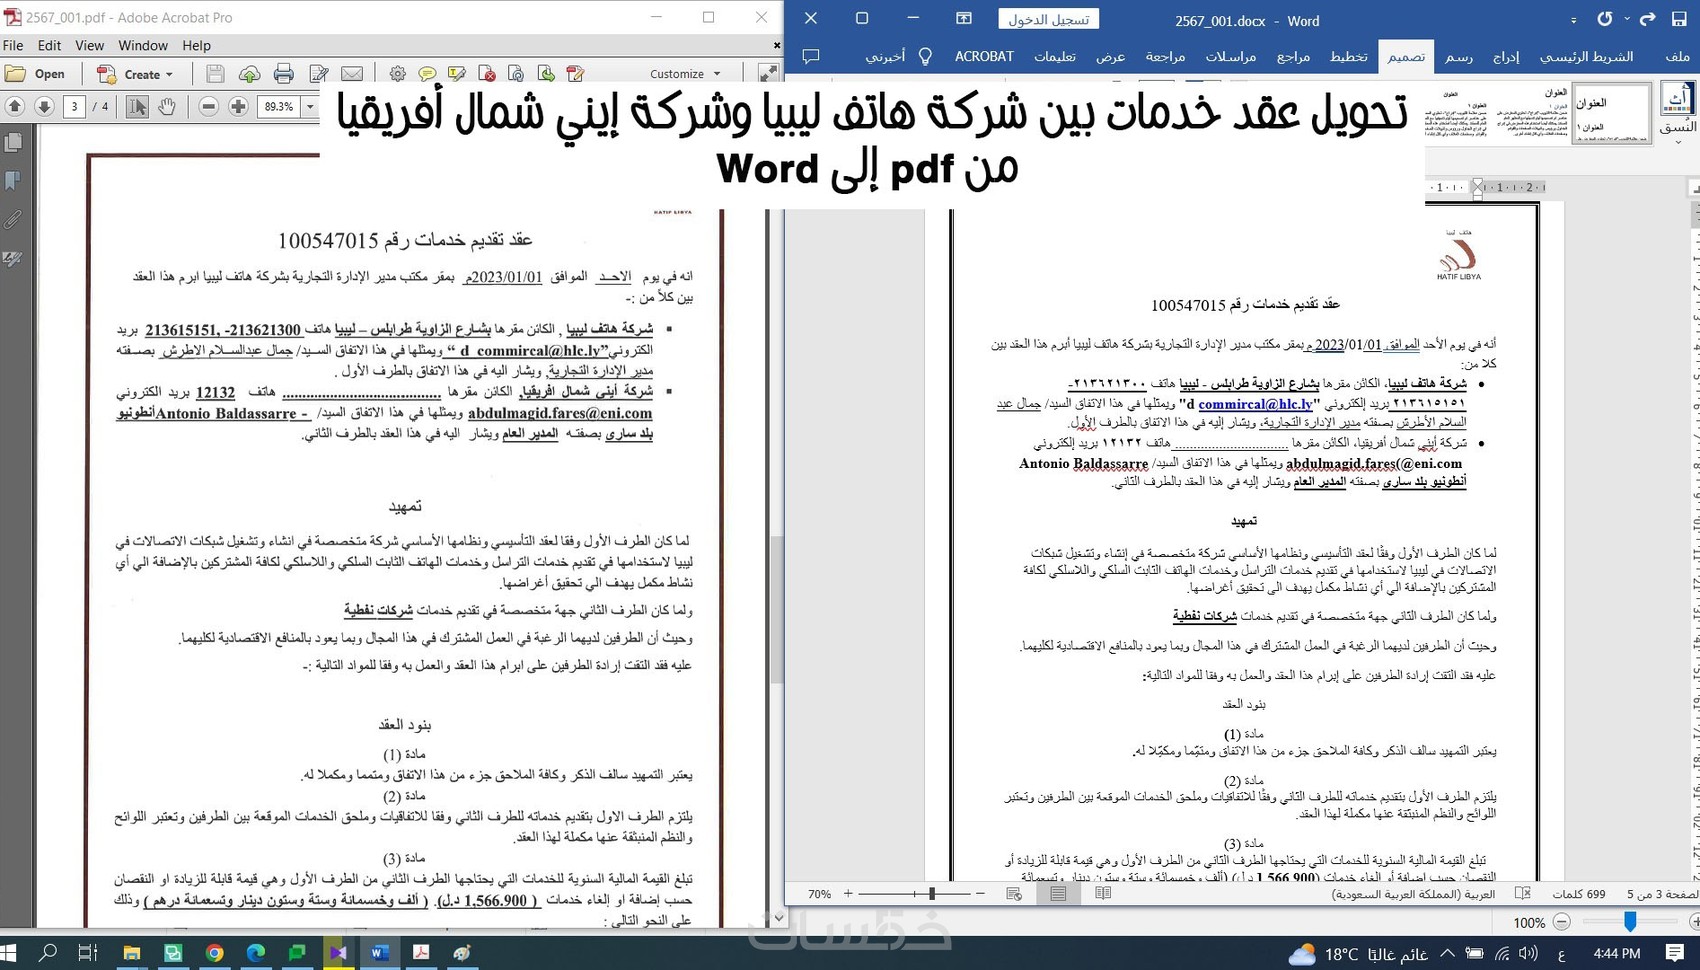Click the Save disk icon in Acrobat
Viewport: 1700px width, 970px height.
(215, 74)
